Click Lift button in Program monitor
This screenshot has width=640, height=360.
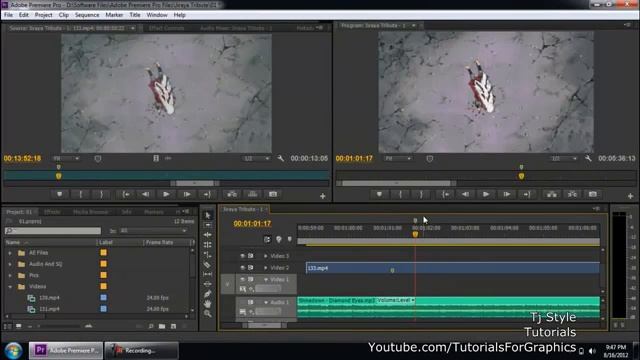click(552, 194)
